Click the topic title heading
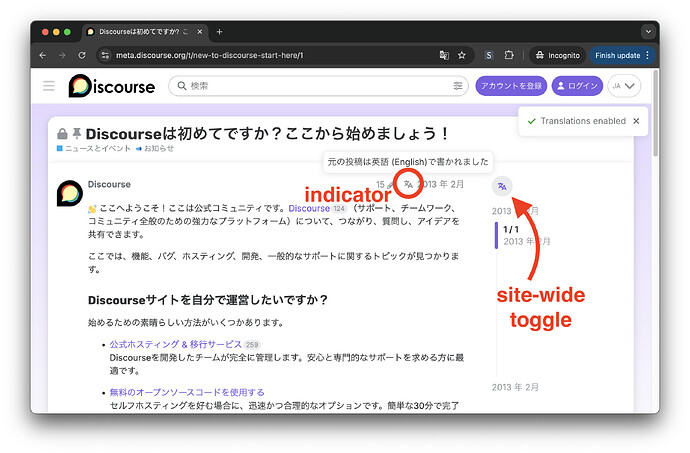This screenshot has width=690, height=453. (x=267, y=134)
